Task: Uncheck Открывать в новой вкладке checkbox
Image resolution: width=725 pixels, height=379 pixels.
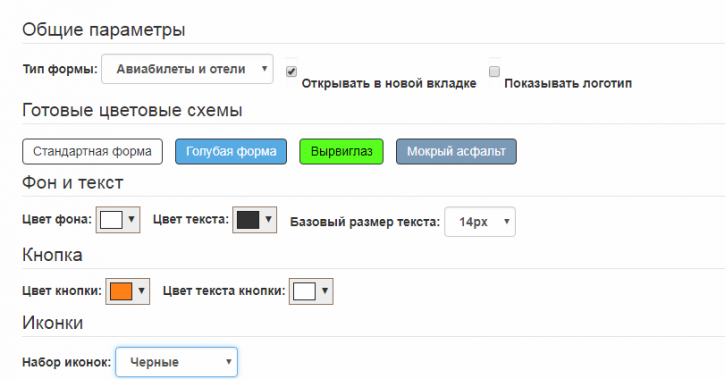Action: coord(291,72)
